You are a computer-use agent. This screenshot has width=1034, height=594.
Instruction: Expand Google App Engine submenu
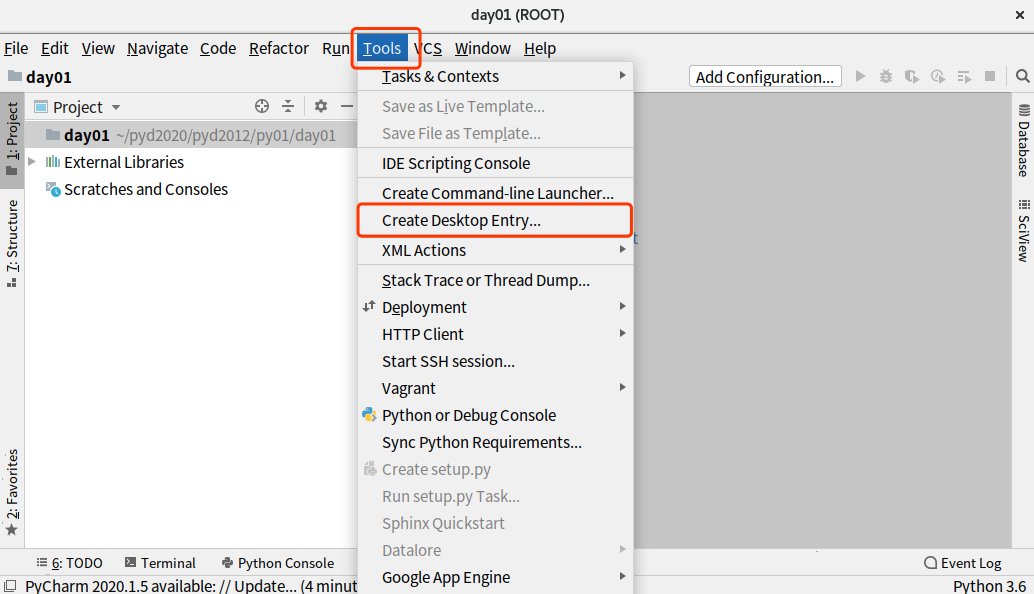(495, 578)
